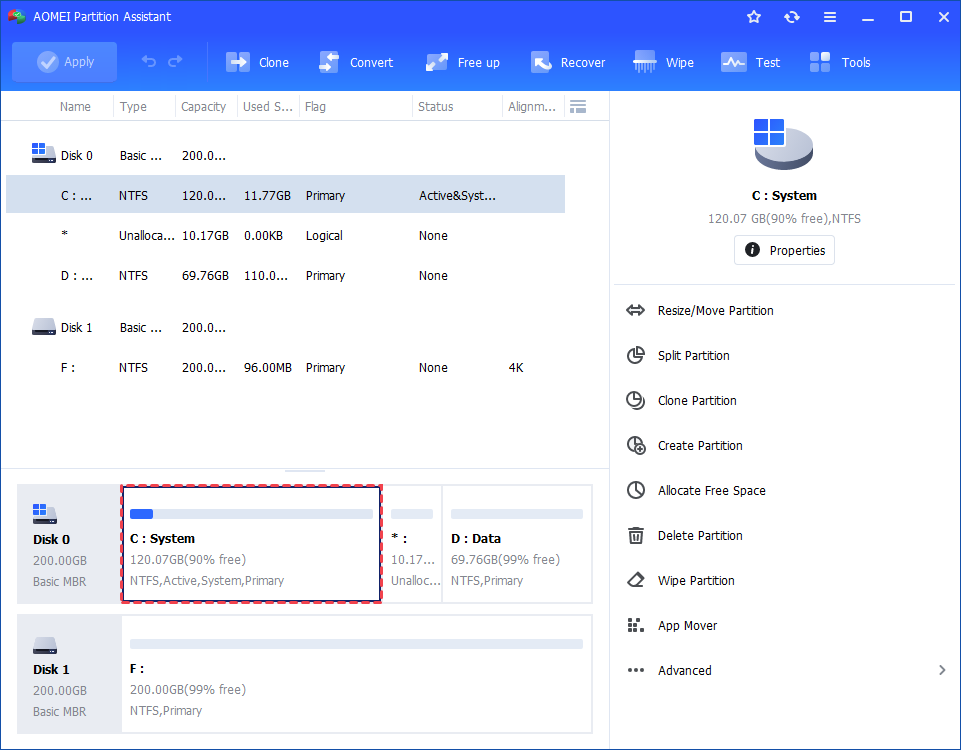Click the C: System usage bar
Screen dimensions: 961x750
tap(251, 514)
